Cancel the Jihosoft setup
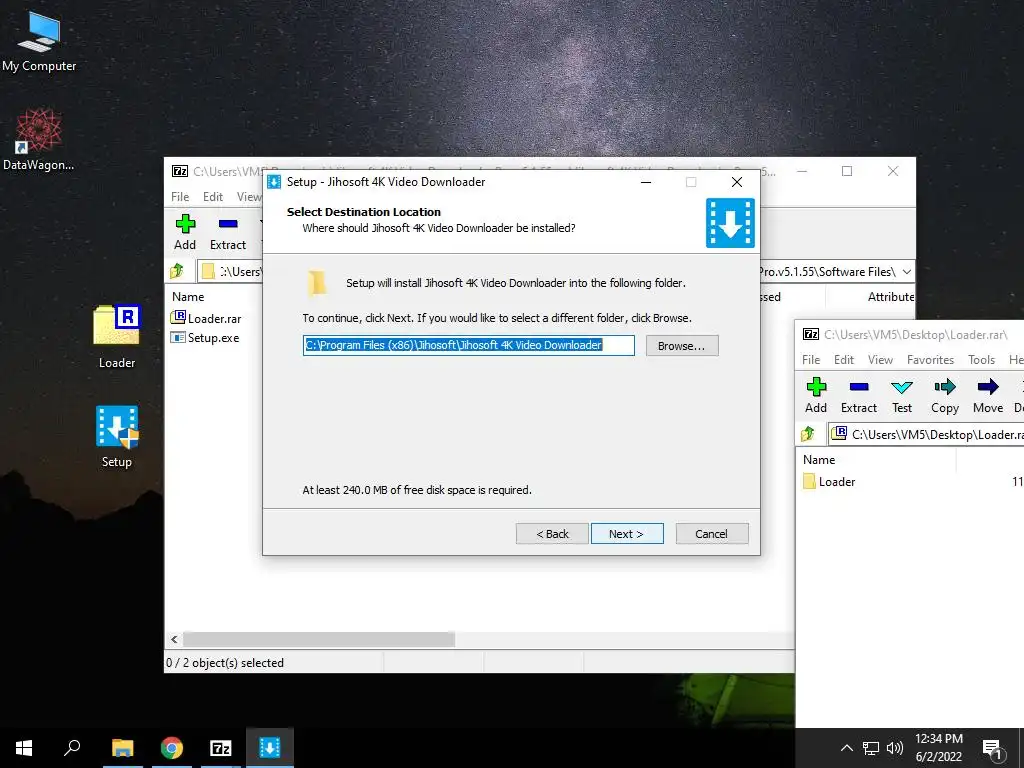1024x768 pixels. pos(712,534)
